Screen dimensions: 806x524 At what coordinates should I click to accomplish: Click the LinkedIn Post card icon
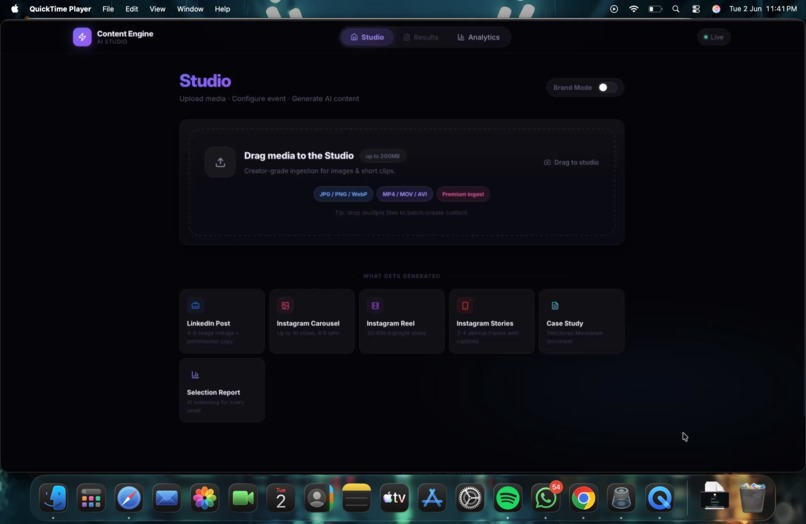click(195, 305)
